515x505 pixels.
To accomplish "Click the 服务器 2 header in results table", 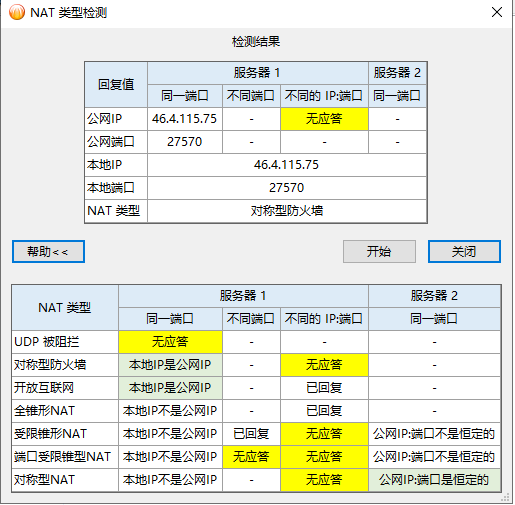I will pyautogui.click(x=397, y=73).
